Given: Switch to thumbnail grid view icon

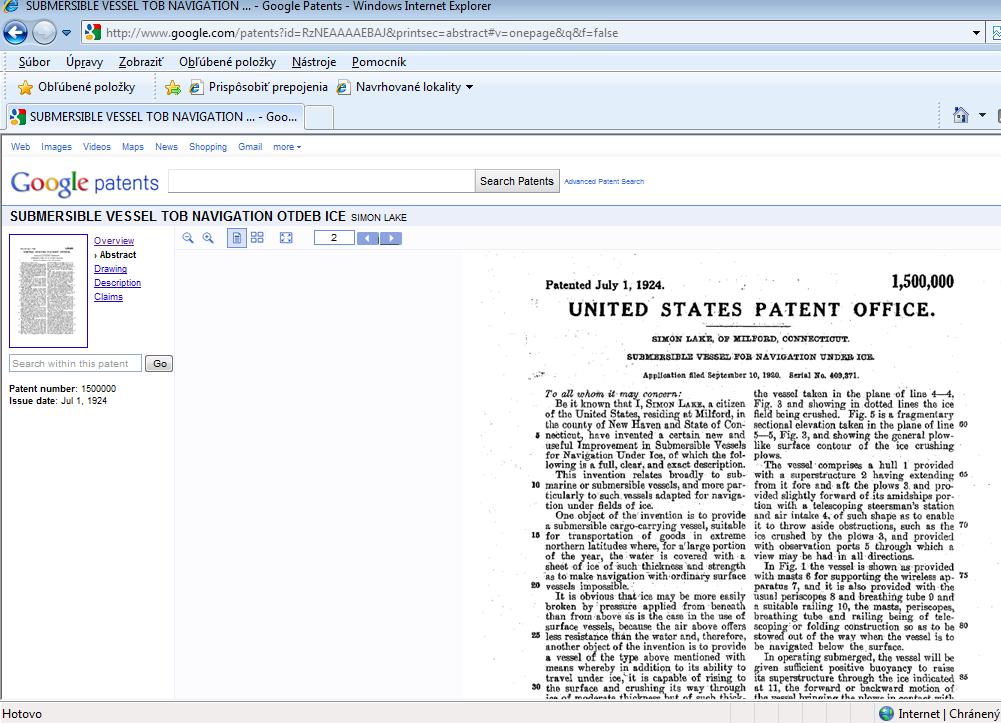Looking at the screenshot, I should click(257, 238).
